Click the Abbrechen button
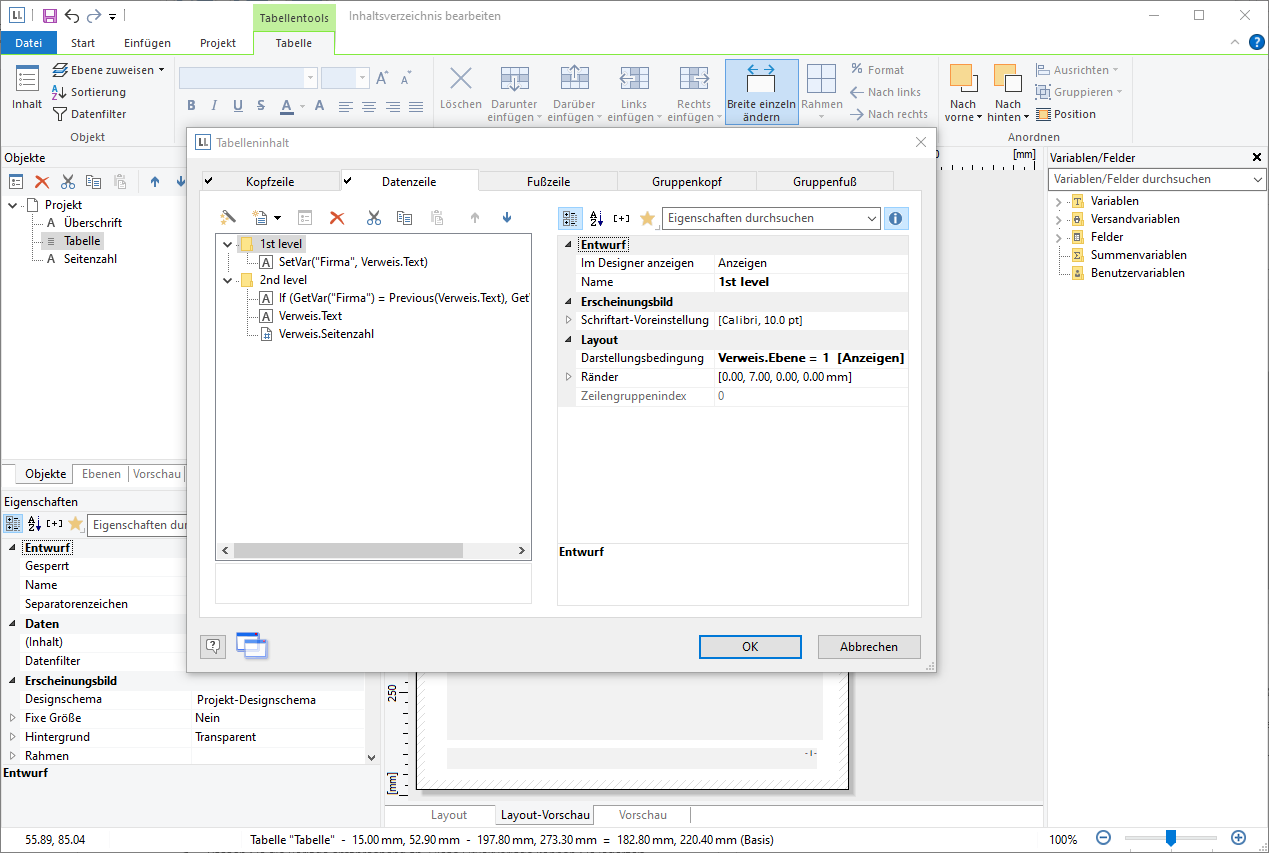This screenshot has height=853, width=1269. click(868, 647)
